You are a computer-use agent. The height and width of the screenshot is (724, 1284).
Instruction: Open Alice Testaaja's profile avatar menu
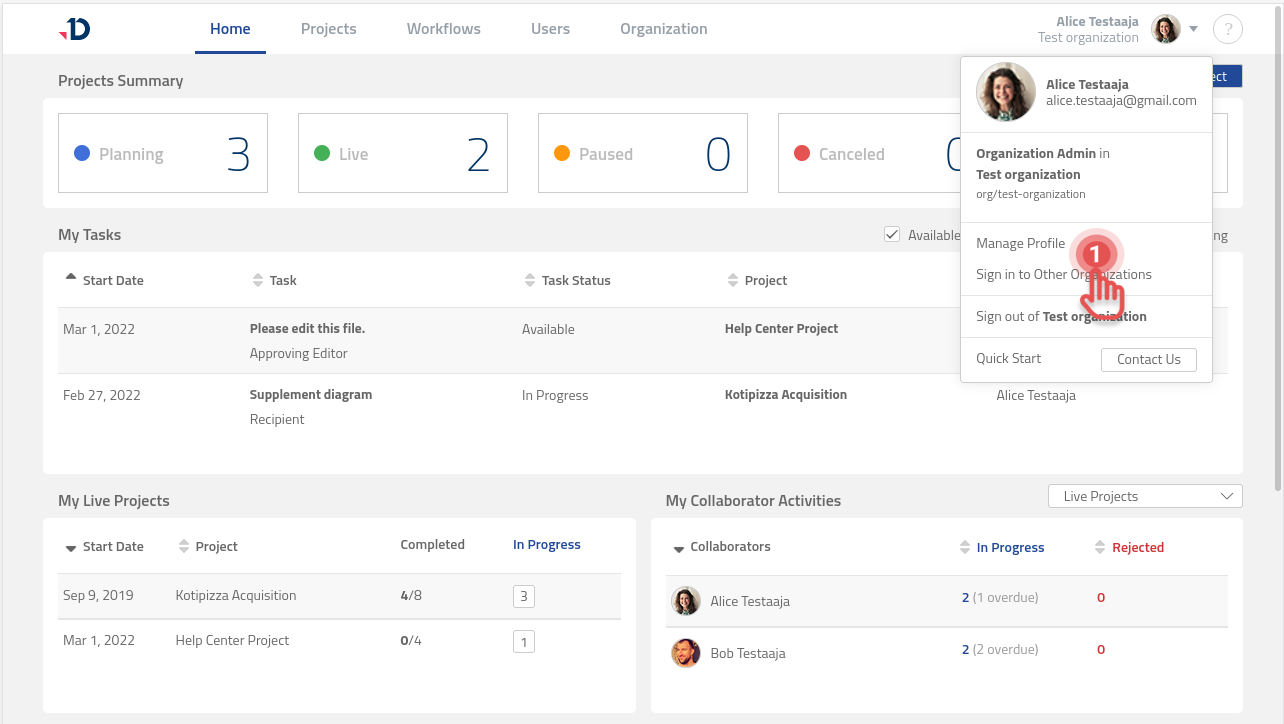[x=1165, y=28]
